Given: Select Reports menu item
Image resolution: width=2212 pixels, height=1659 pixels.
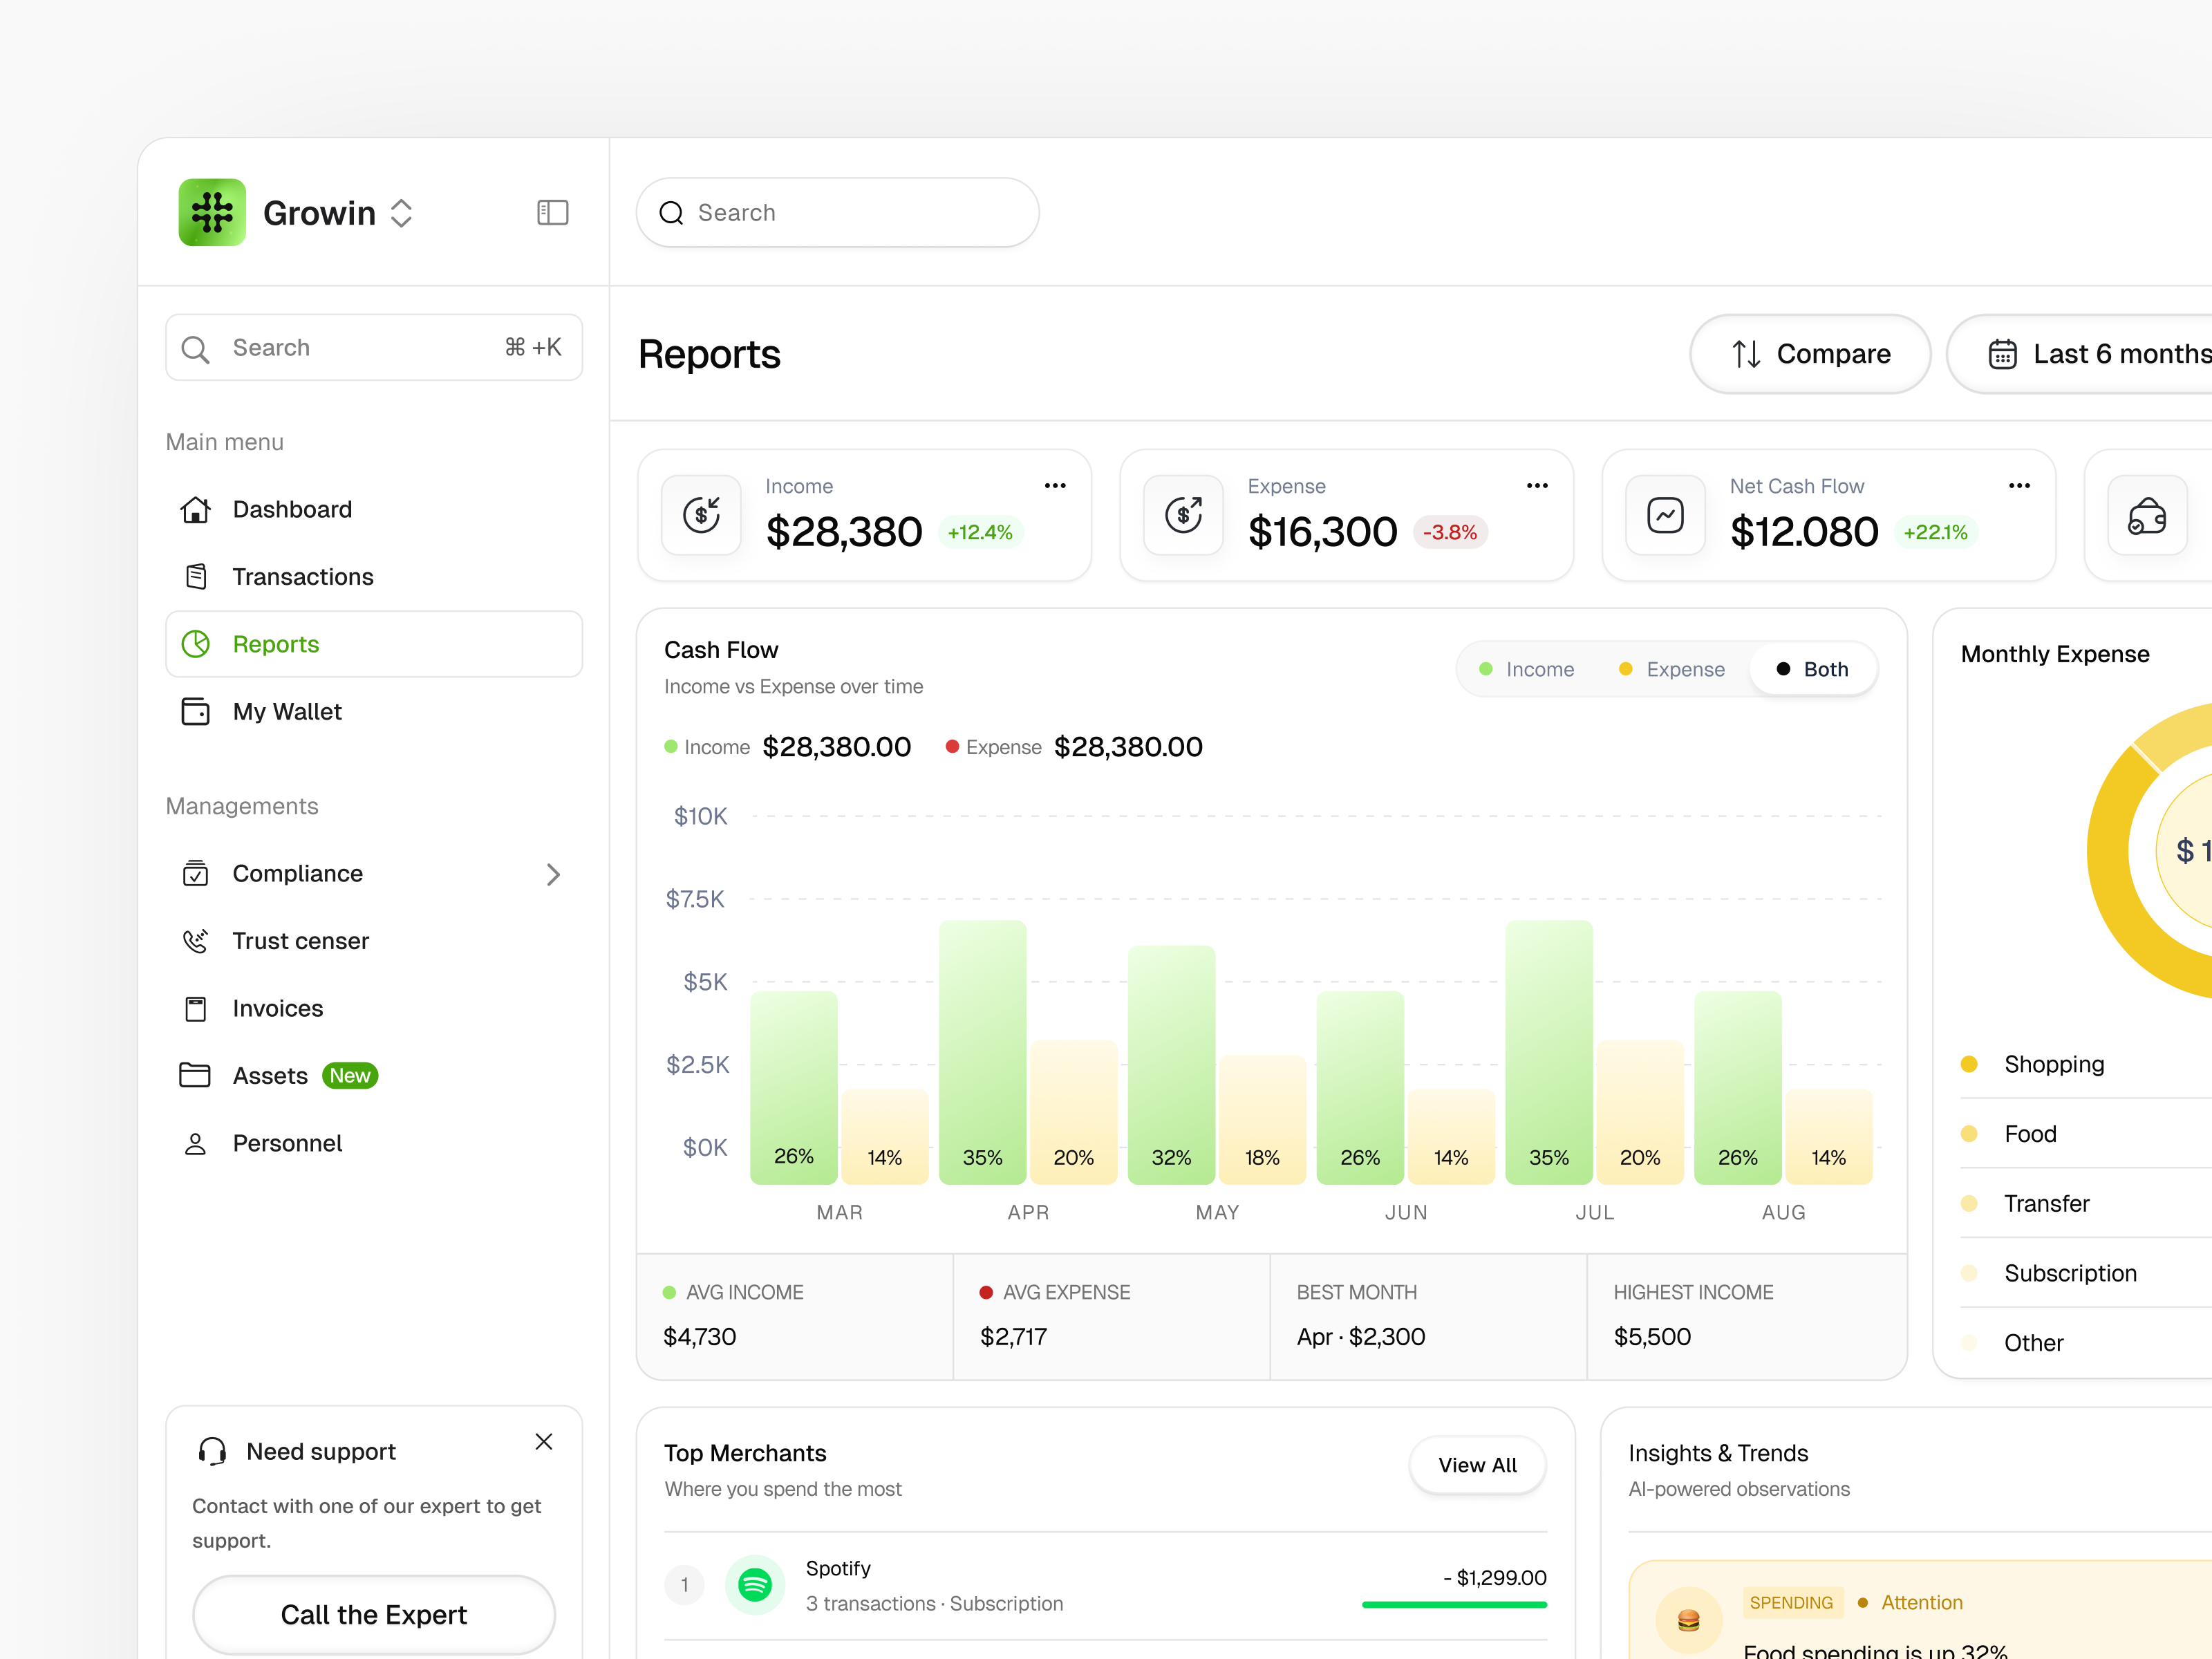Looking at the screenshot, I should coord(374,644).
